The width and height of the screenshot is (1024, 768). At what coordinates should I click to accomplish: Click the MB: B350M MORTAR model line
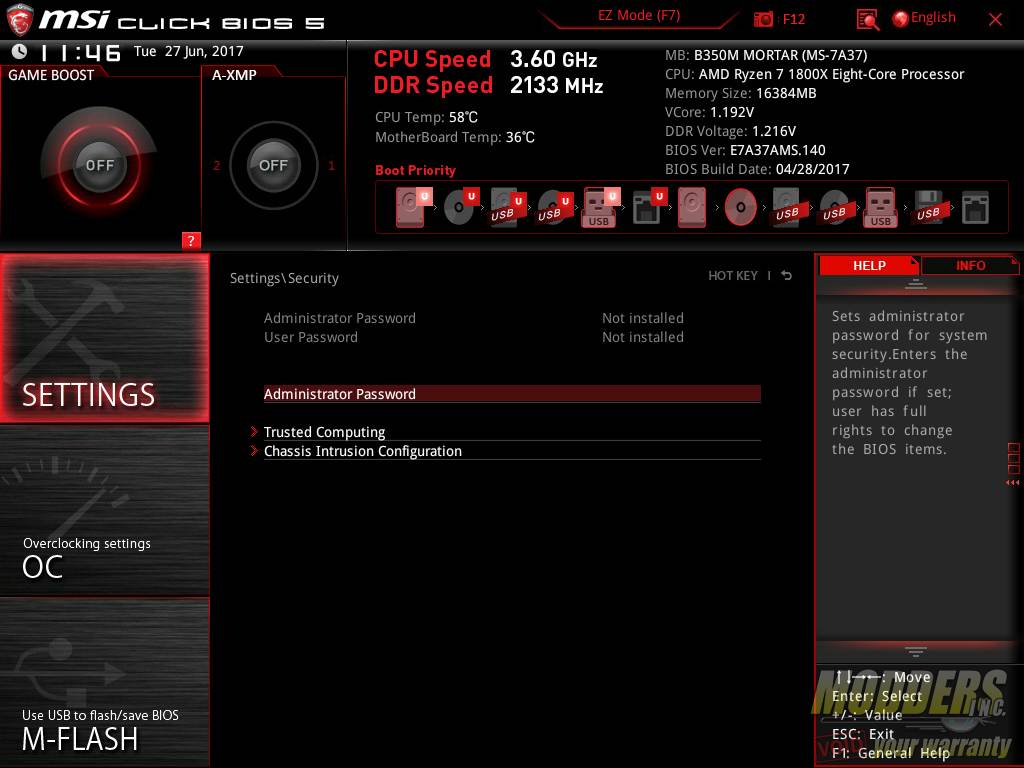click(x=766, y=55)
